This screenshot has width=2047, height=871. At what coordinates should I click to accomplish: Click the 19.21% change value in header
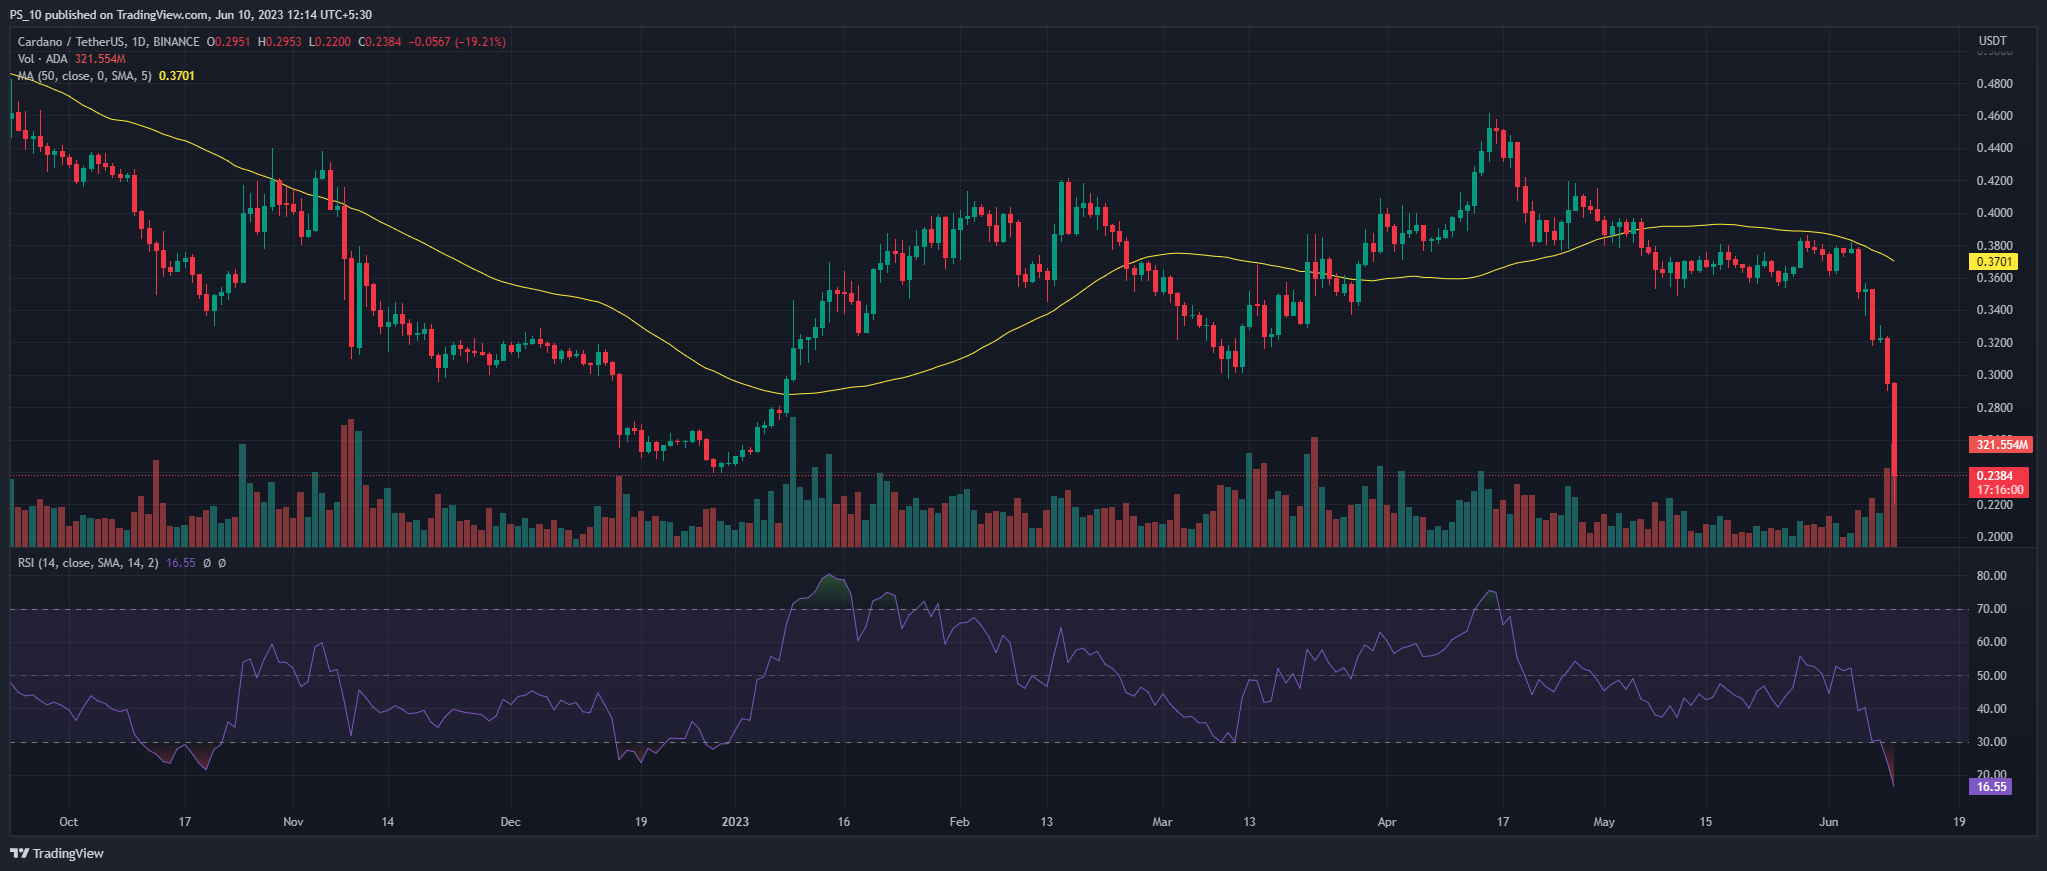[x=481, y=42]
